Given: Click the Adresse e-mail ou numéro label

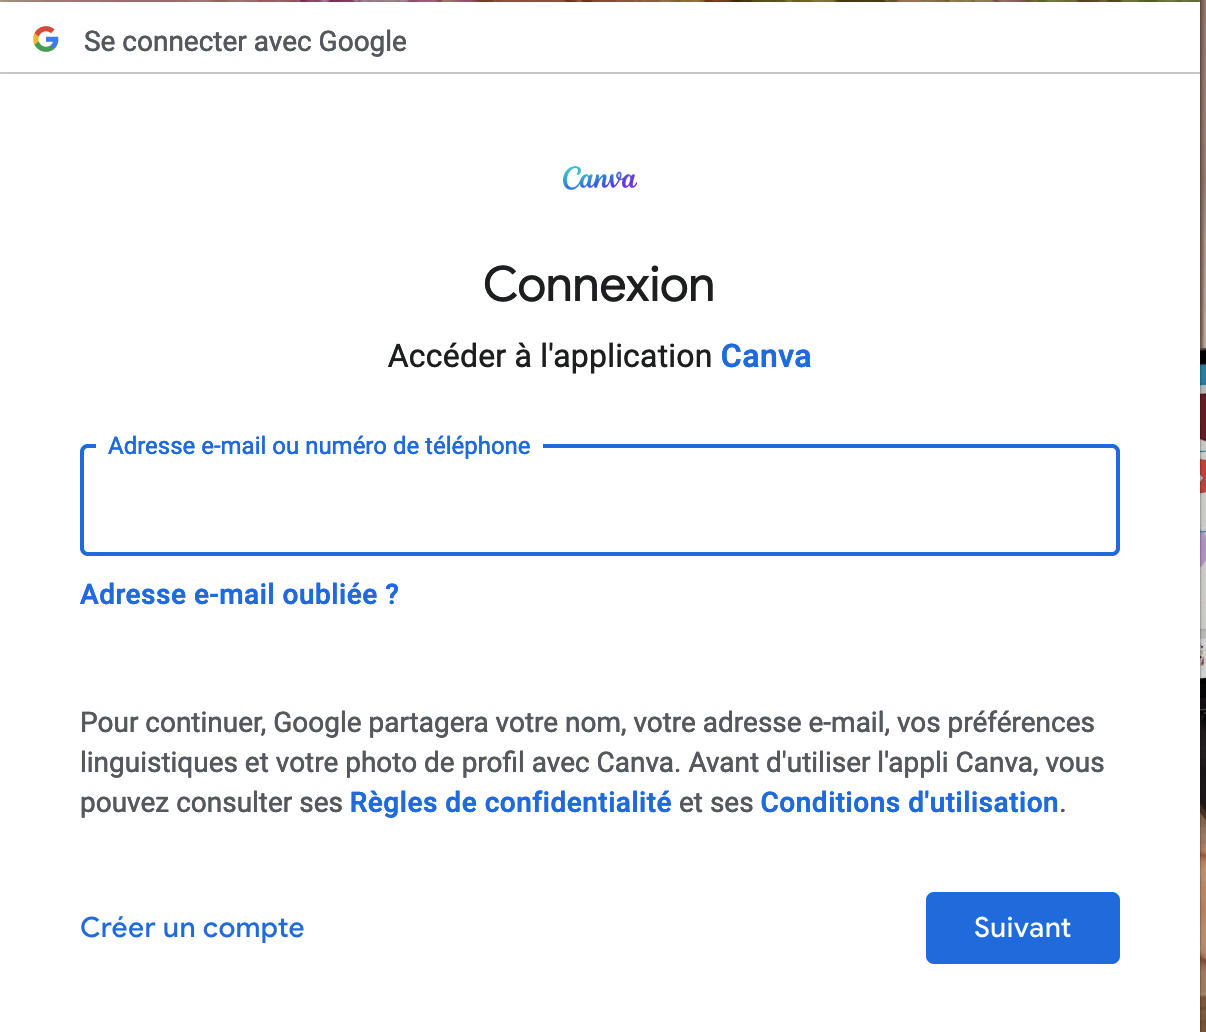Looking at the screenshot, I should point(319,446).
